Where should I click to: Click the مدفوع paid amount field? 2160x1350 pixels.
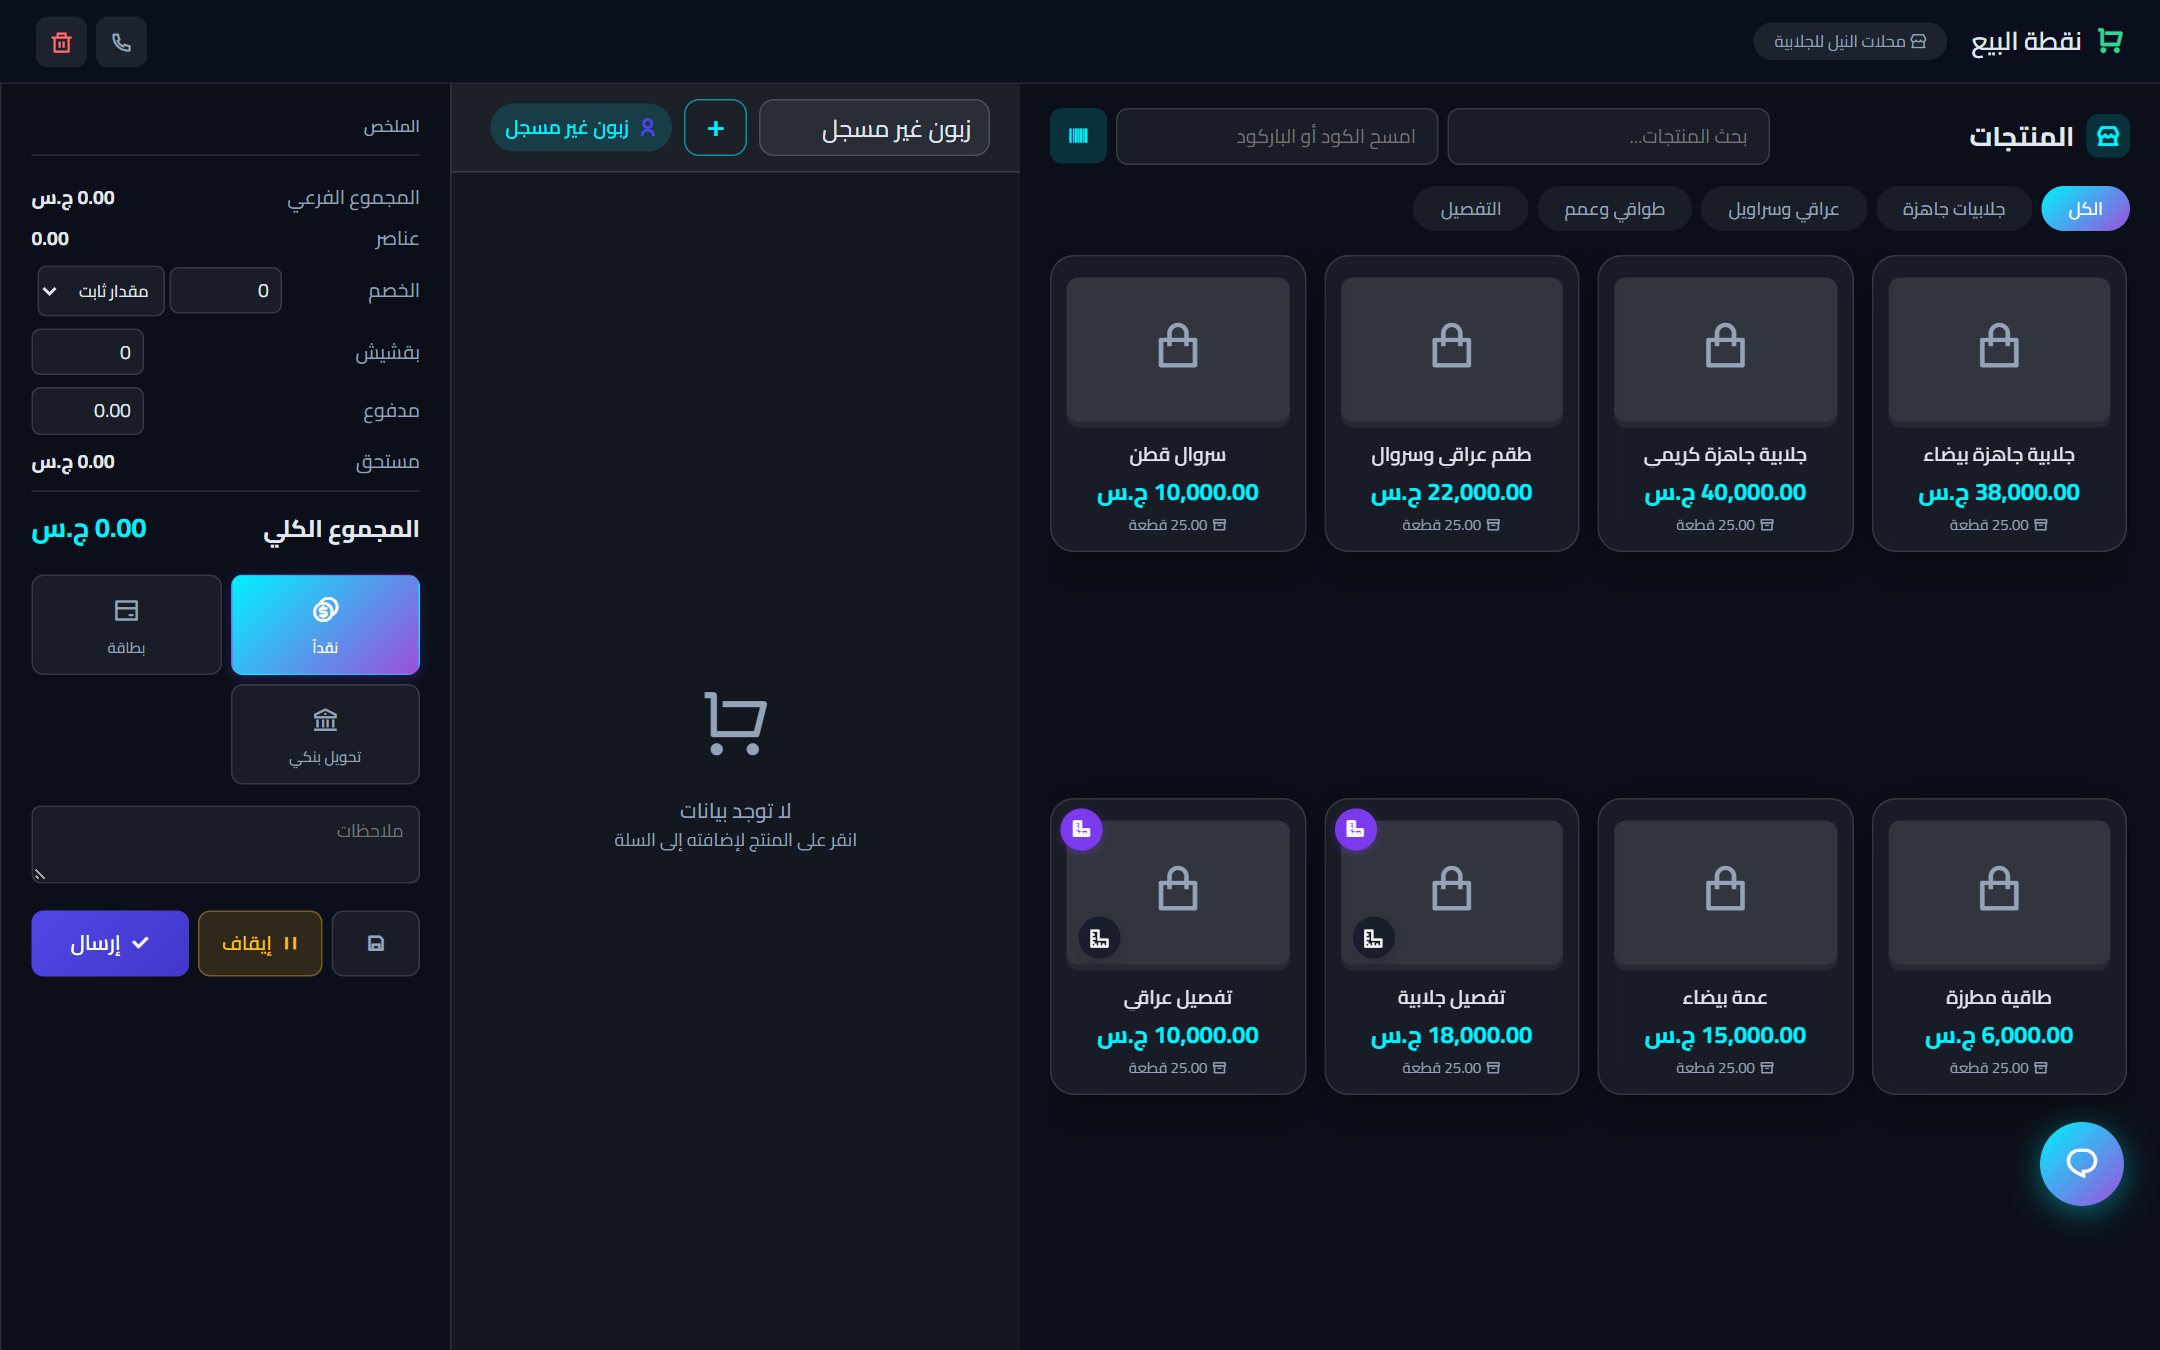(x=88, y=411)
